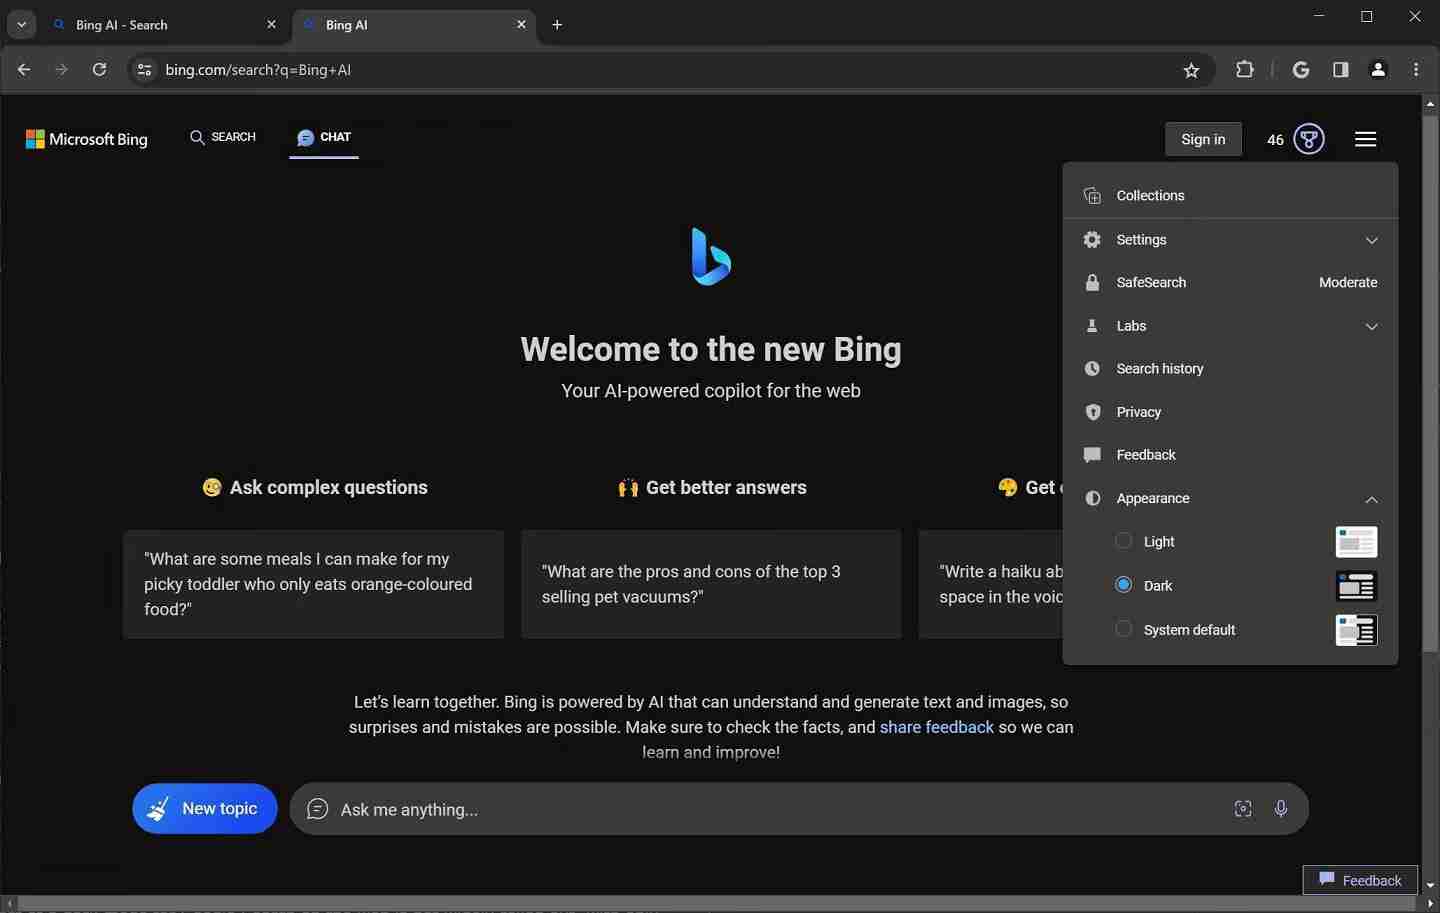
Task: Click the Privacy shield icon
Action: pyautogui.click(x=1092, y=412)
